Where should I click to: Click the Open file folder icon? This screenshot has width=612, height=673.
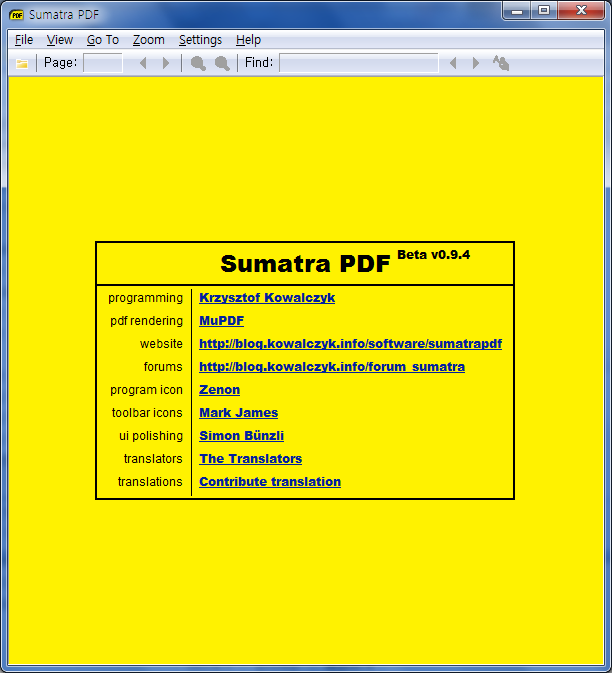22,64
